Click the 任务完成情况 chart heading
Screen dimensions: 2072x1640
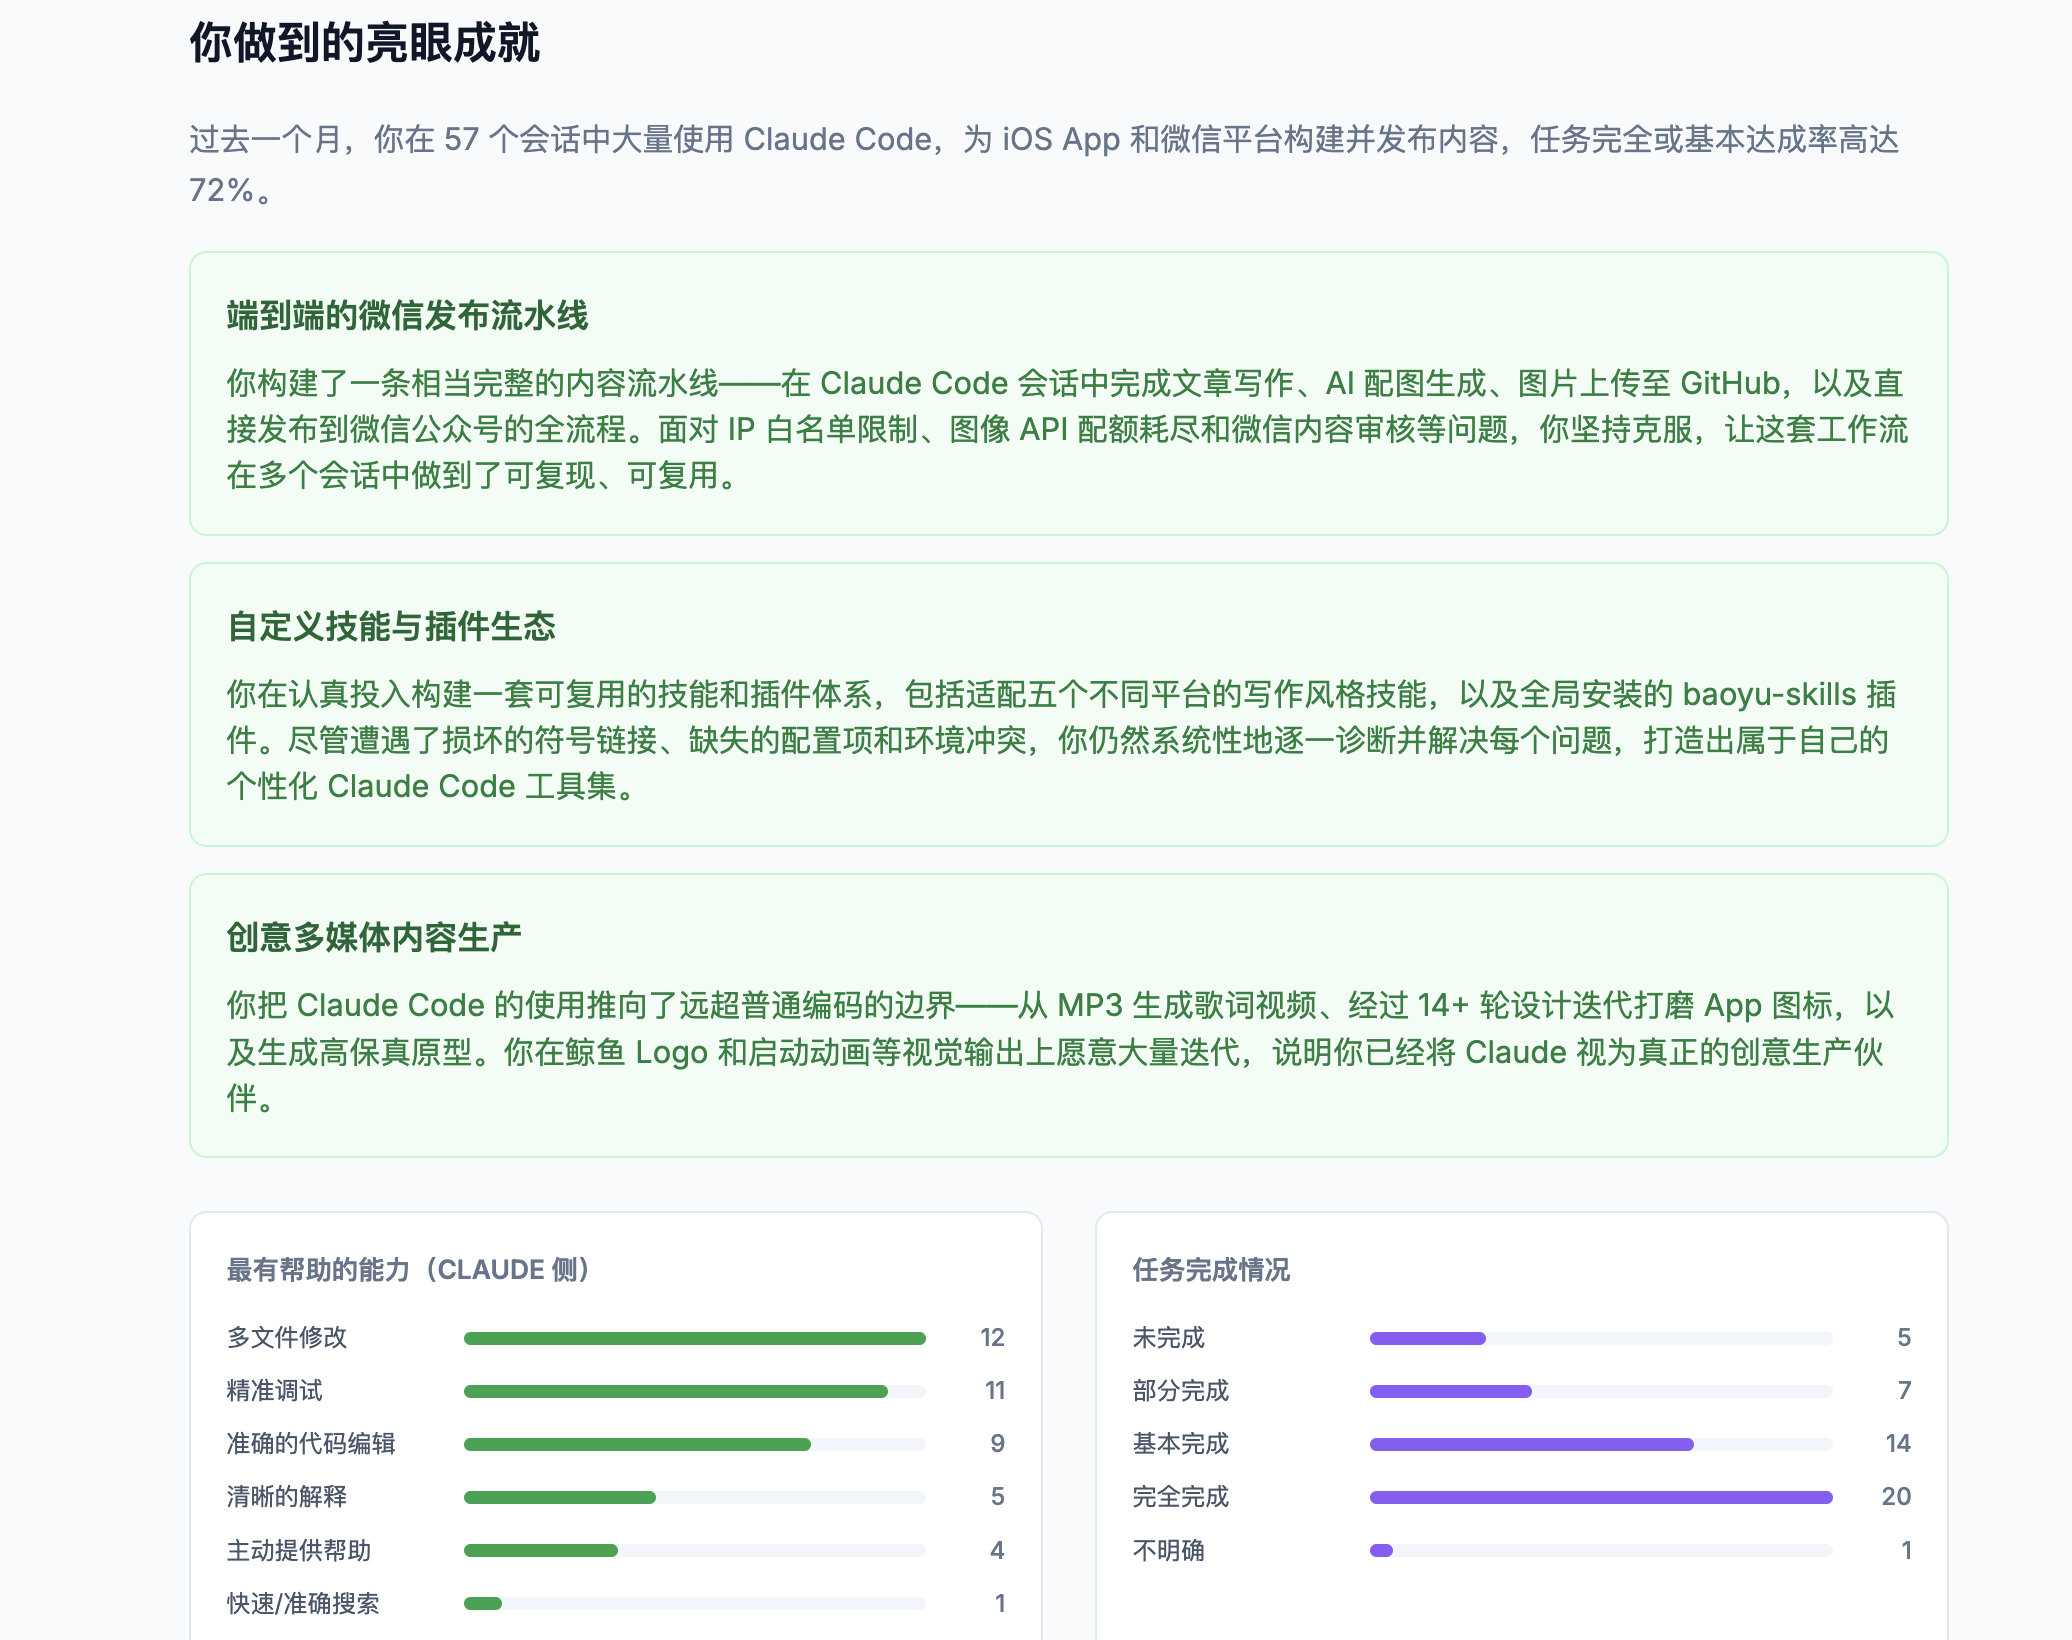tap(1211, 1270)
